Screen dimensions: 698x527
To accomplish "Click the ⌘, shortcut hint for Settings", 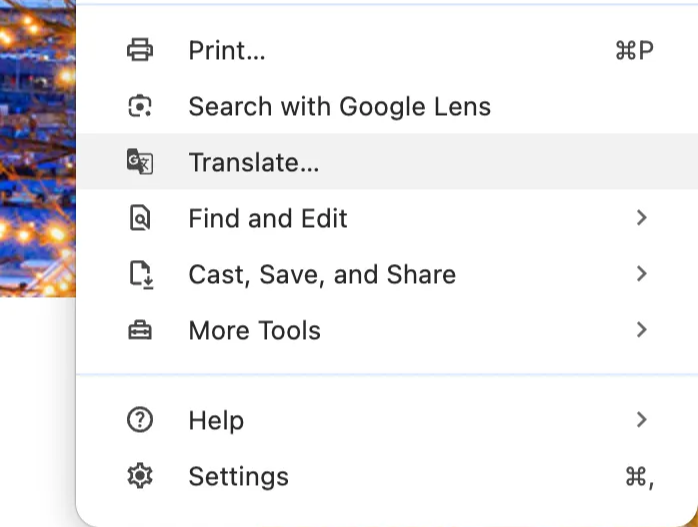I will (x=639, y=477).
